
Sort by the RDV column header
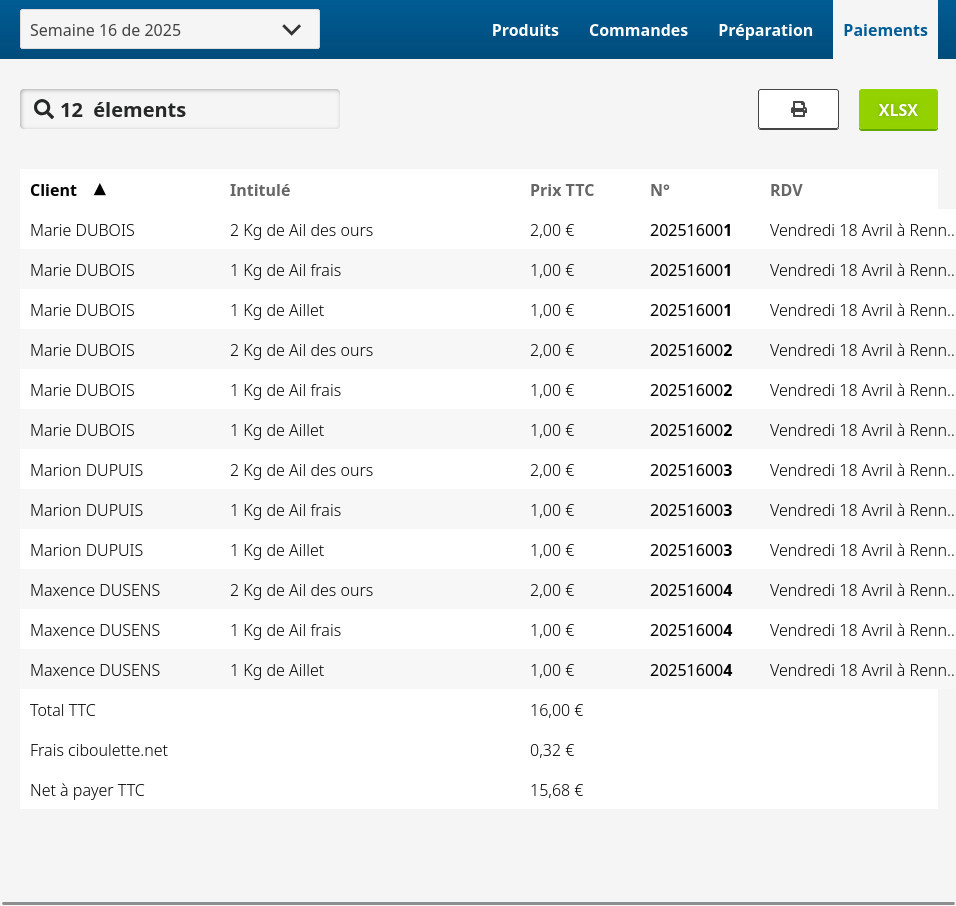coord(786,190)
